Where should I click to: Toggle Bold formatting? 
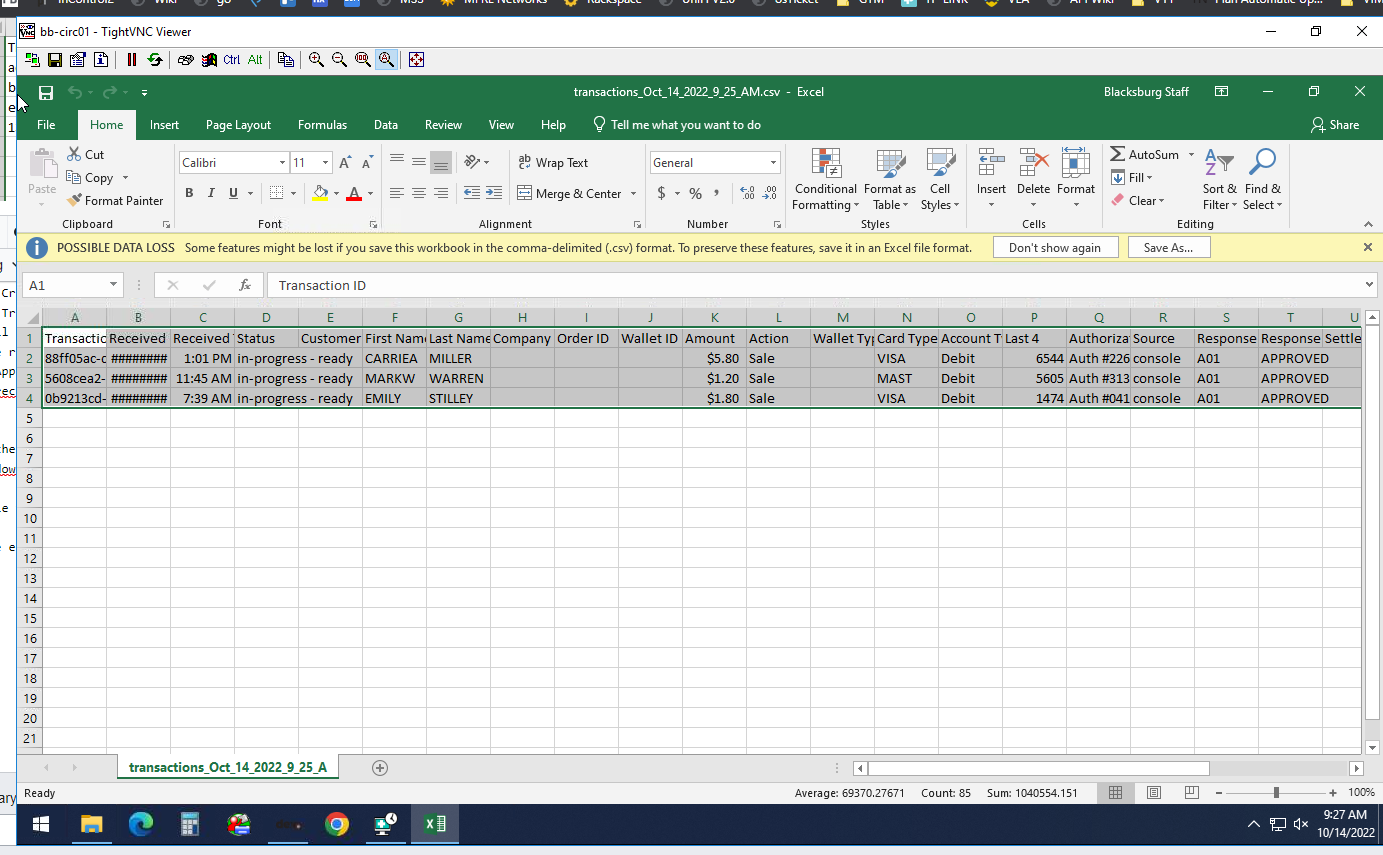coord(189,193)
